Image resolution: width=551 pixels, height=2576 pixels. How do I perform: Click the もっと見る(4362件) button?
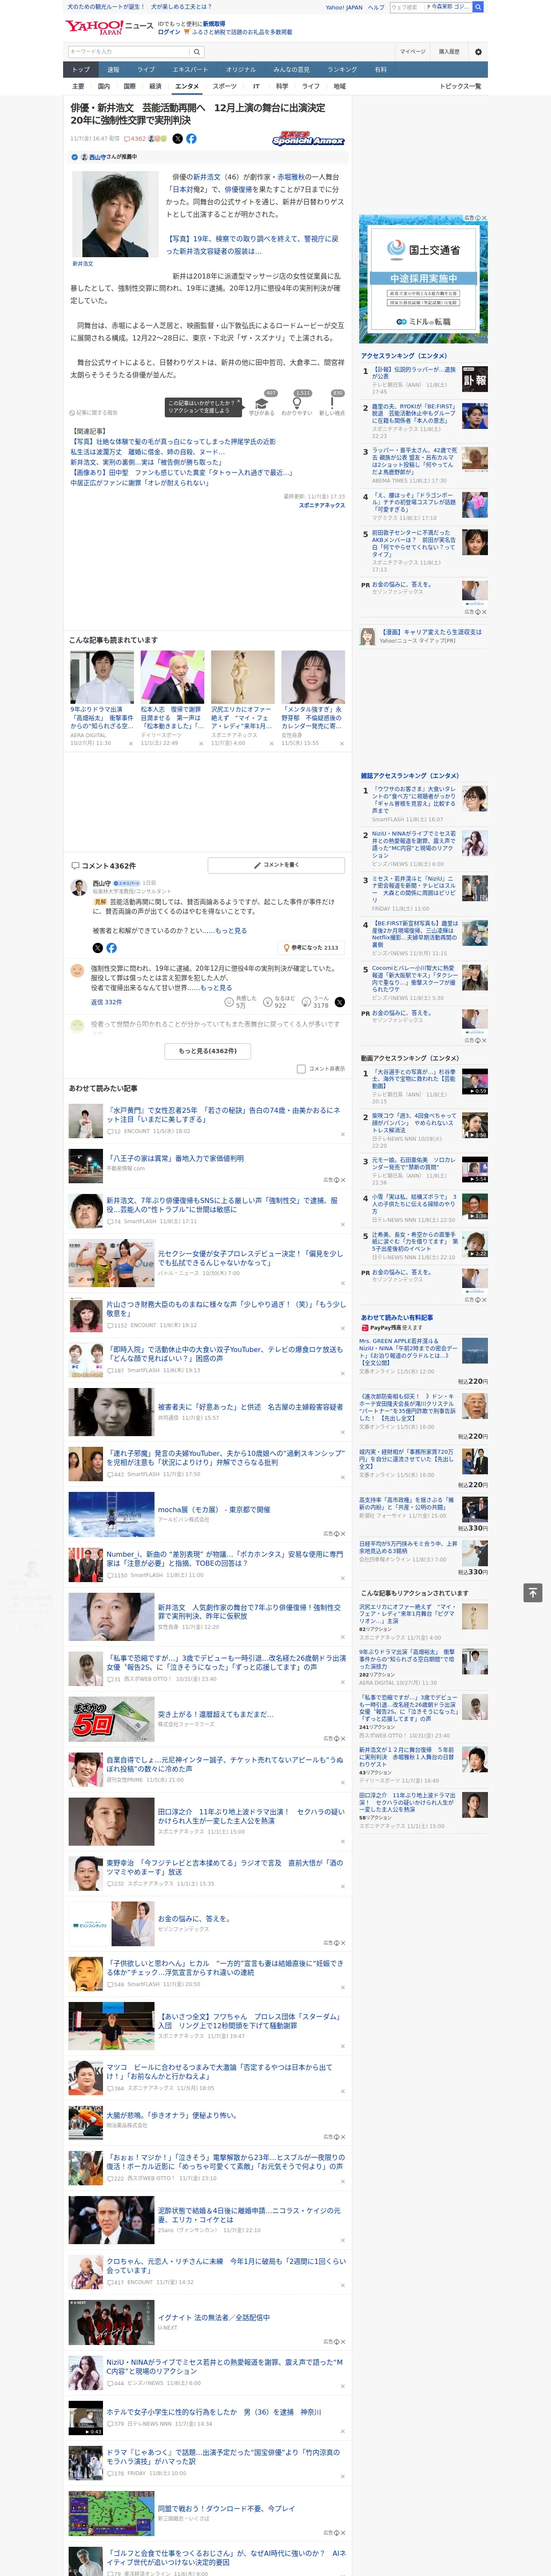click(x=208, y=1051)
